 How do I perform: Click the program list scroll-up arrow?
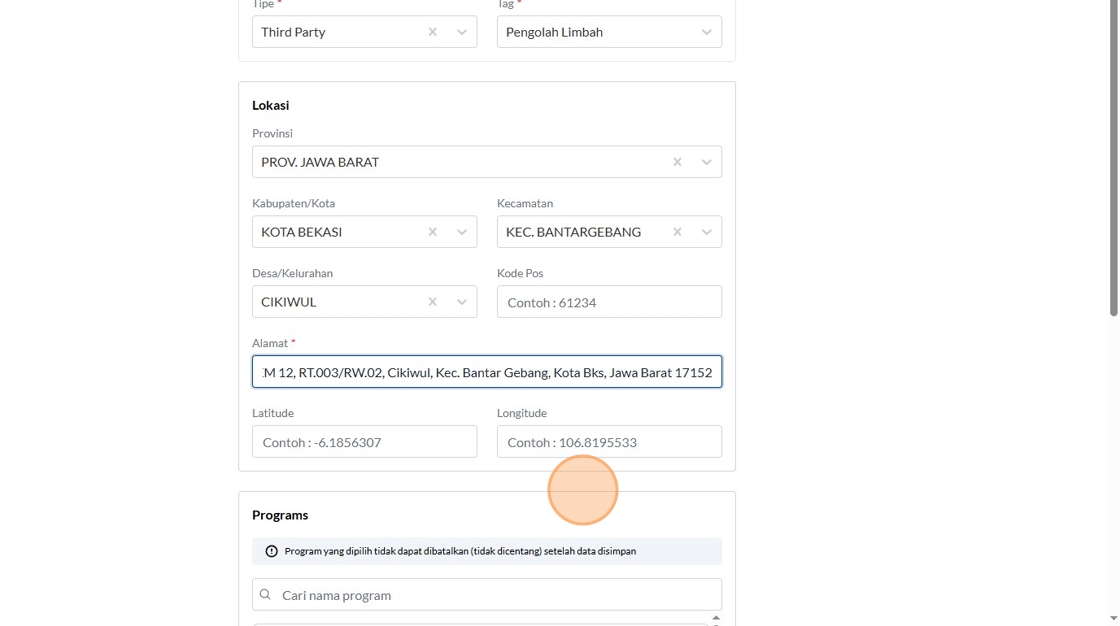(x=716, y=618)
